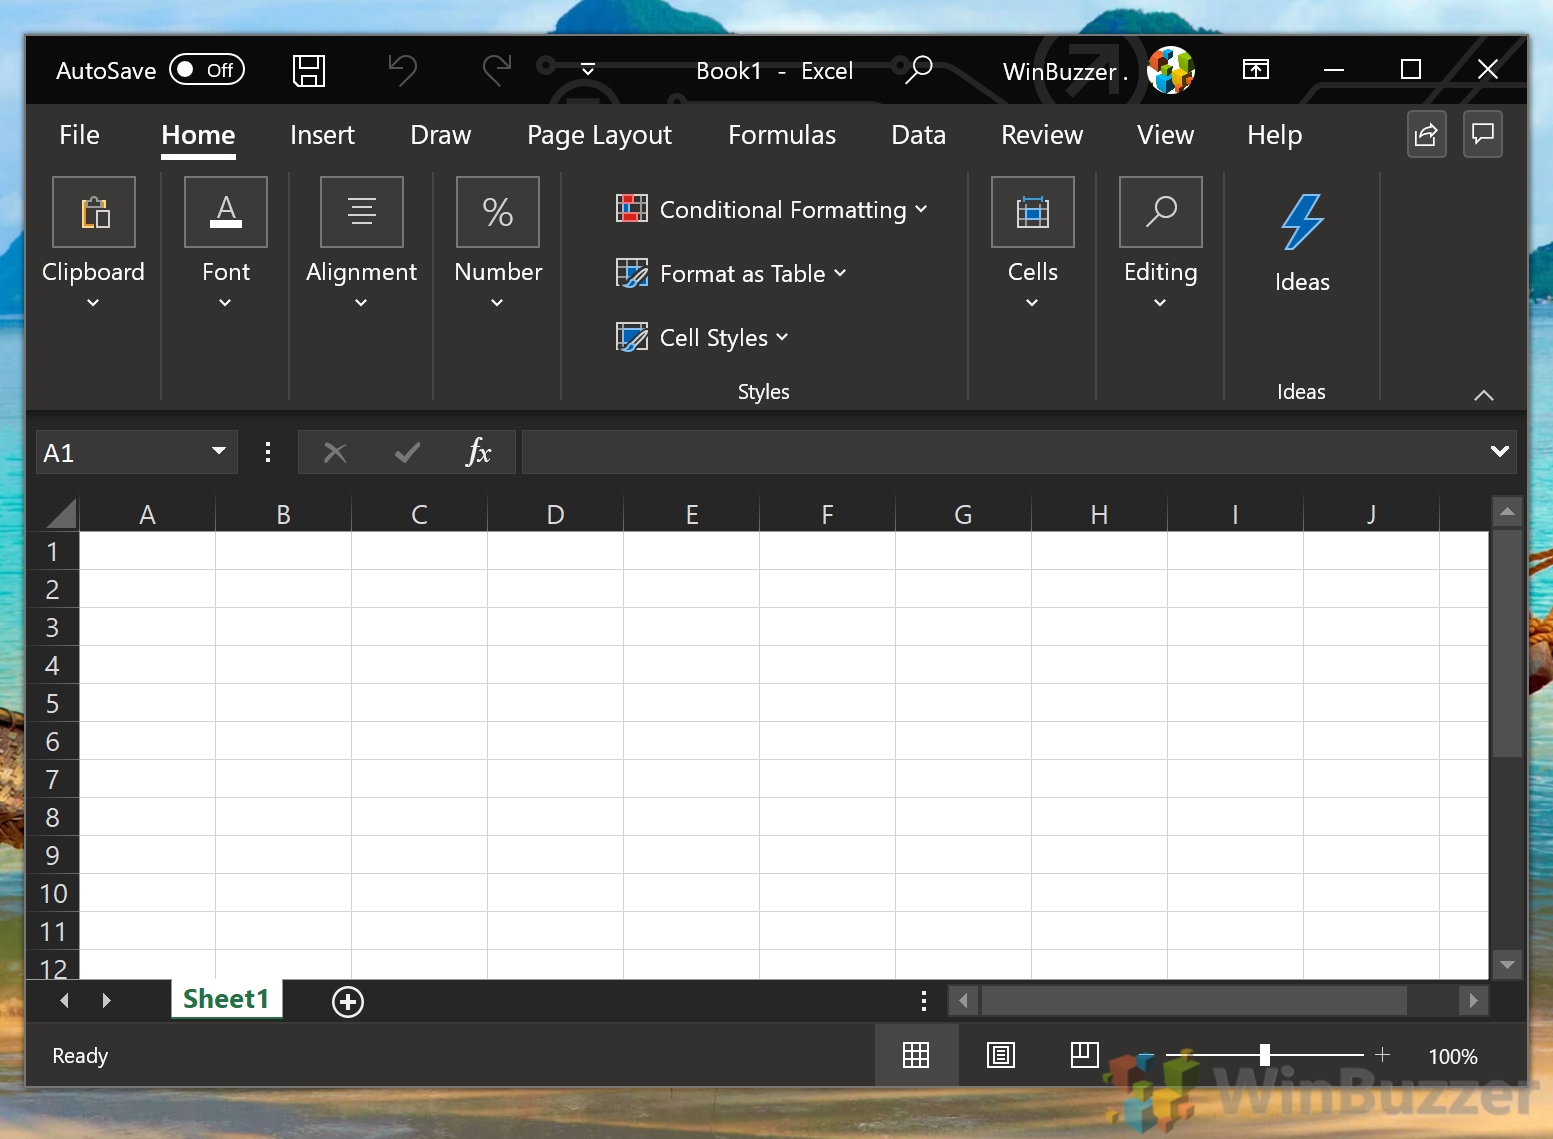Click the Cells grid icon

pos(1033,212)
